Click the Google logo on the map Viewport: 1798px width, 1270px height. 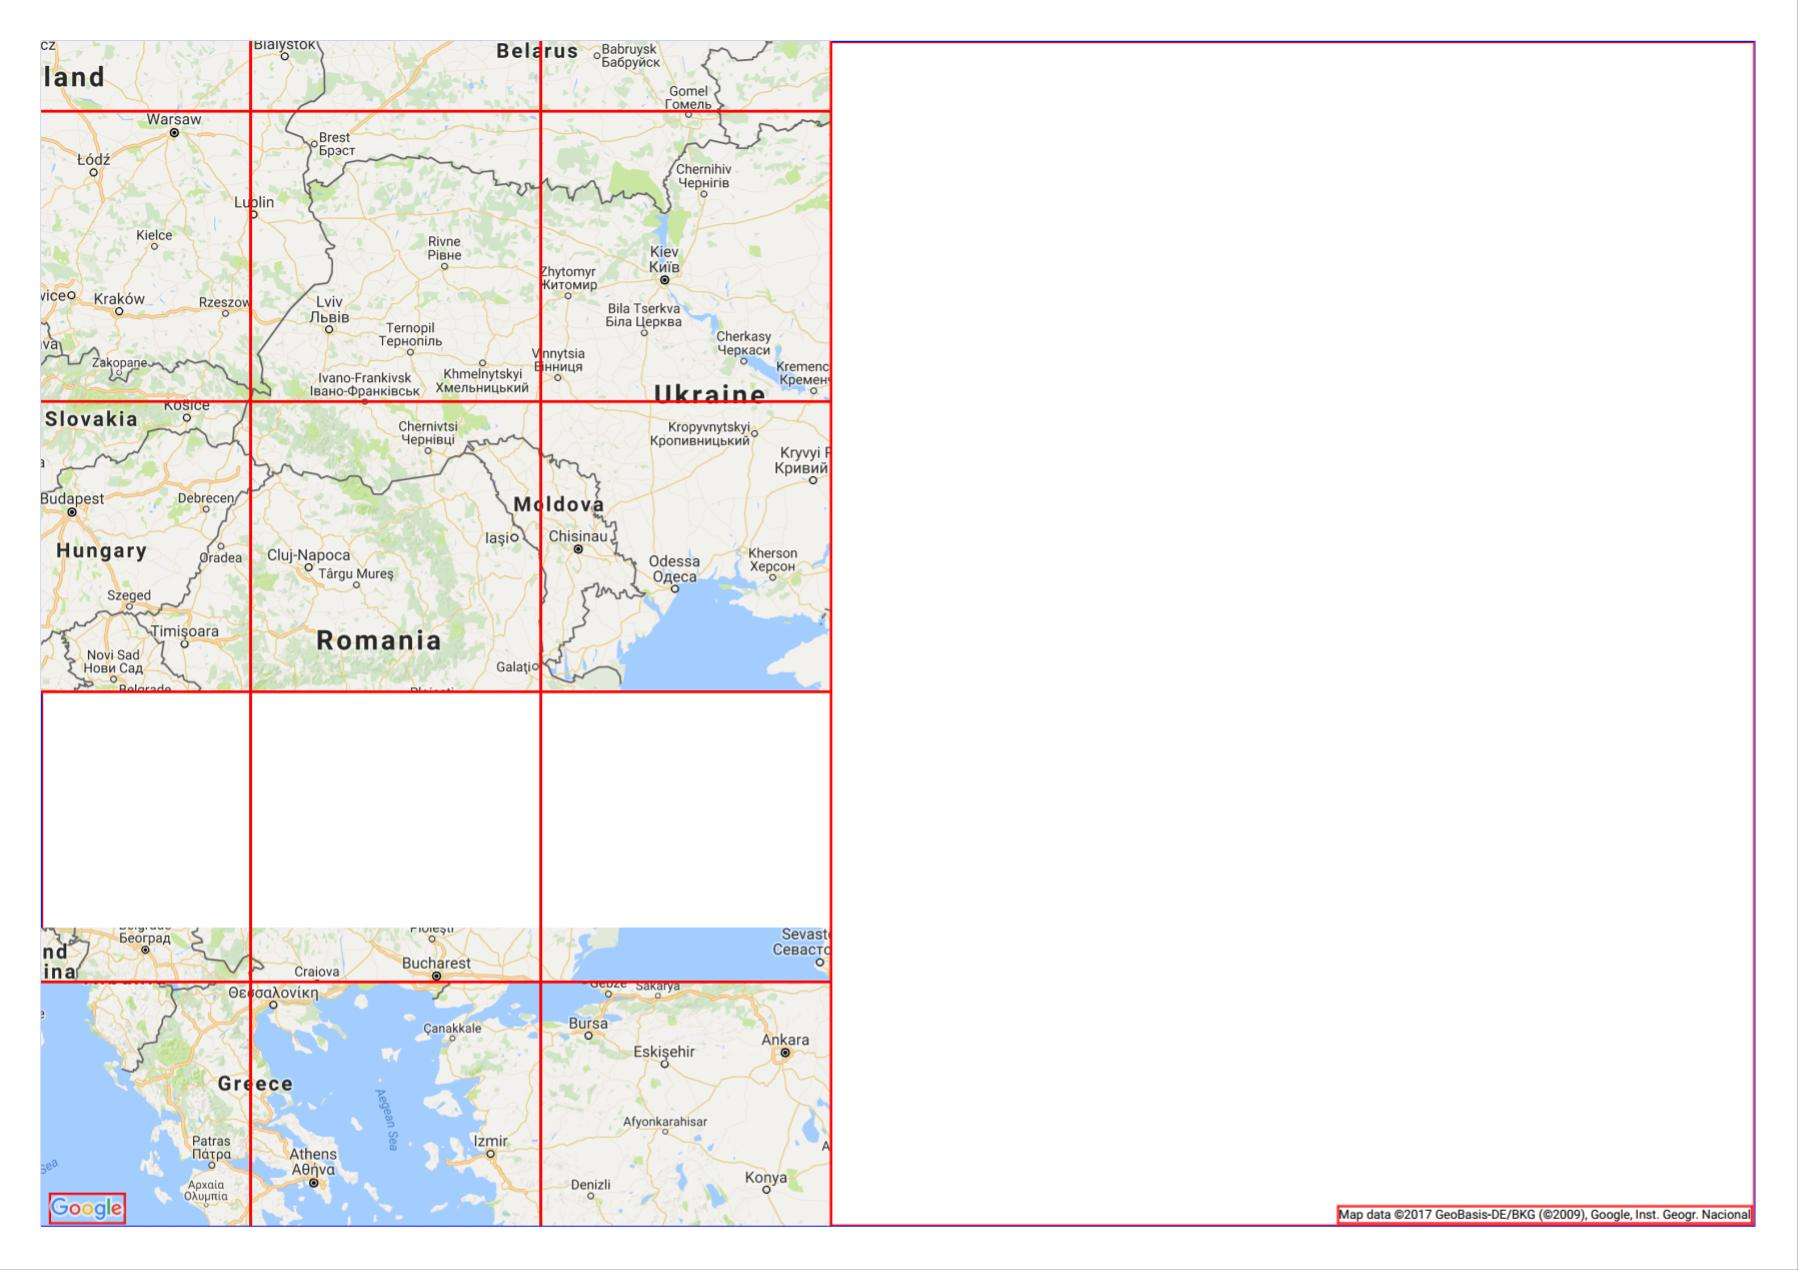(87, 1208)
